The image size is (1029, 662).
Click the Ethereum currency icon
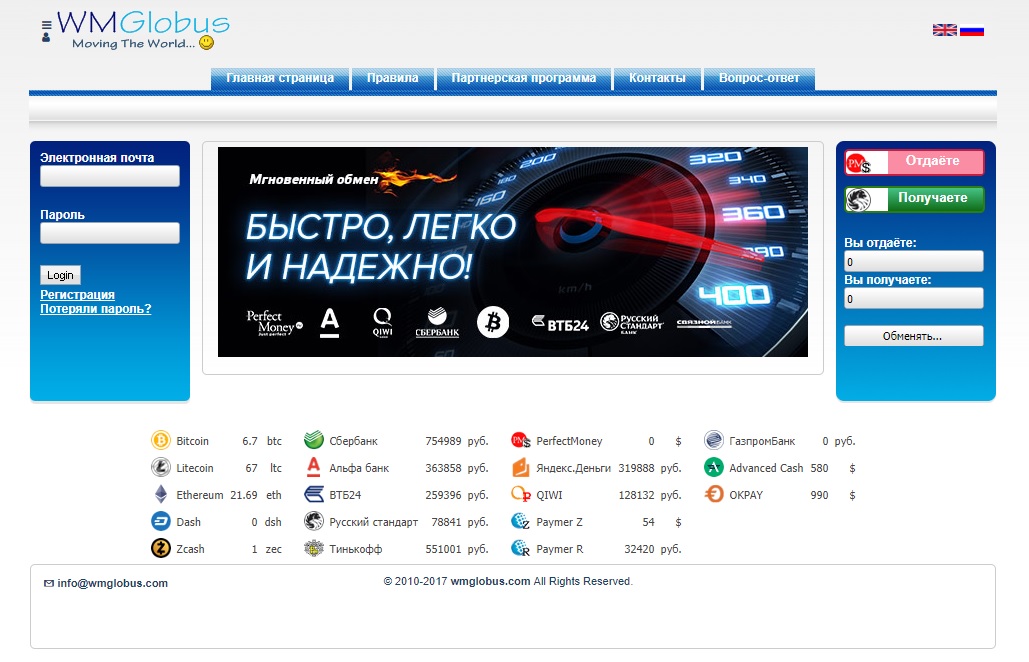pos(161,494)
